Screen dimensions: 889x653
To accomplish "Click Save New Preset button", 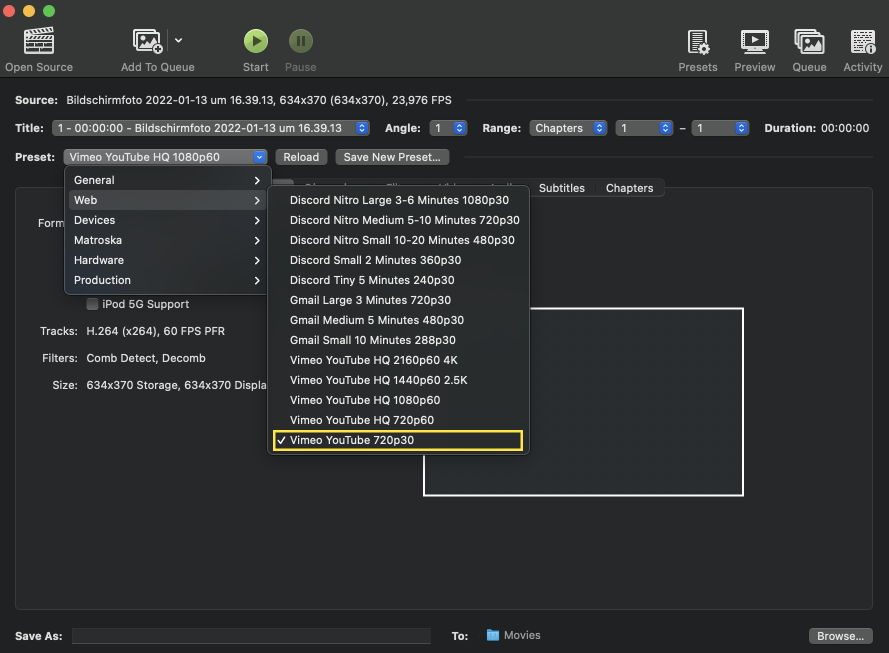I will 392,157.
